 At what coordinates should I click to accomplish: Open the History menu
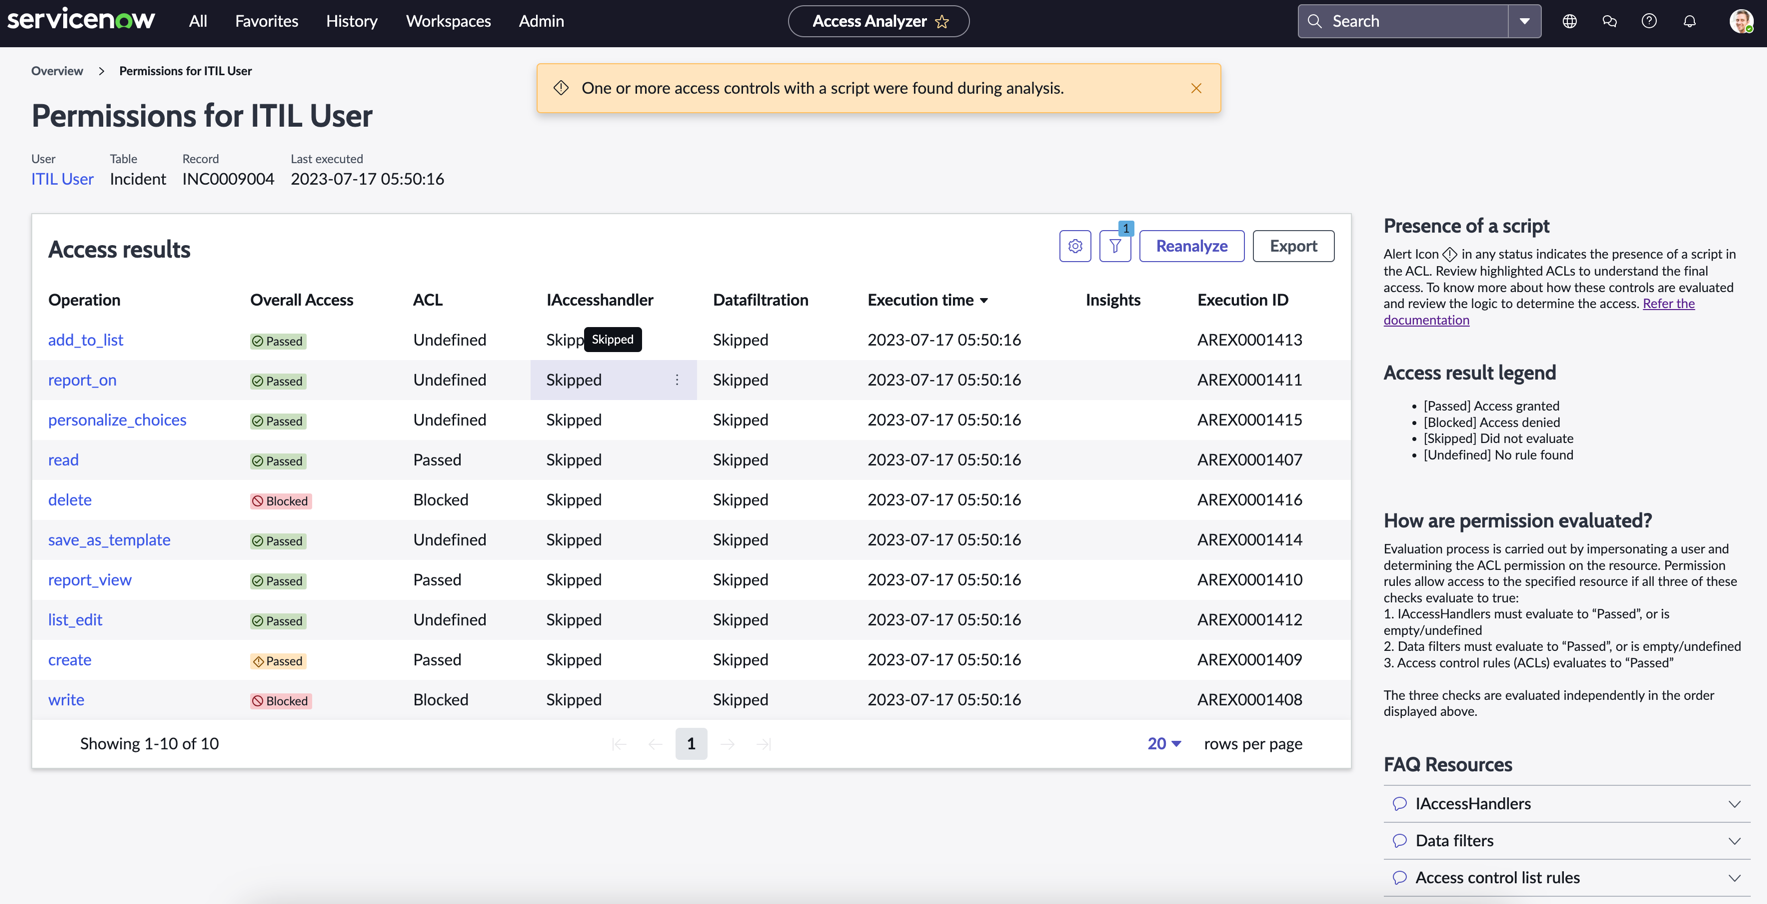352,21
